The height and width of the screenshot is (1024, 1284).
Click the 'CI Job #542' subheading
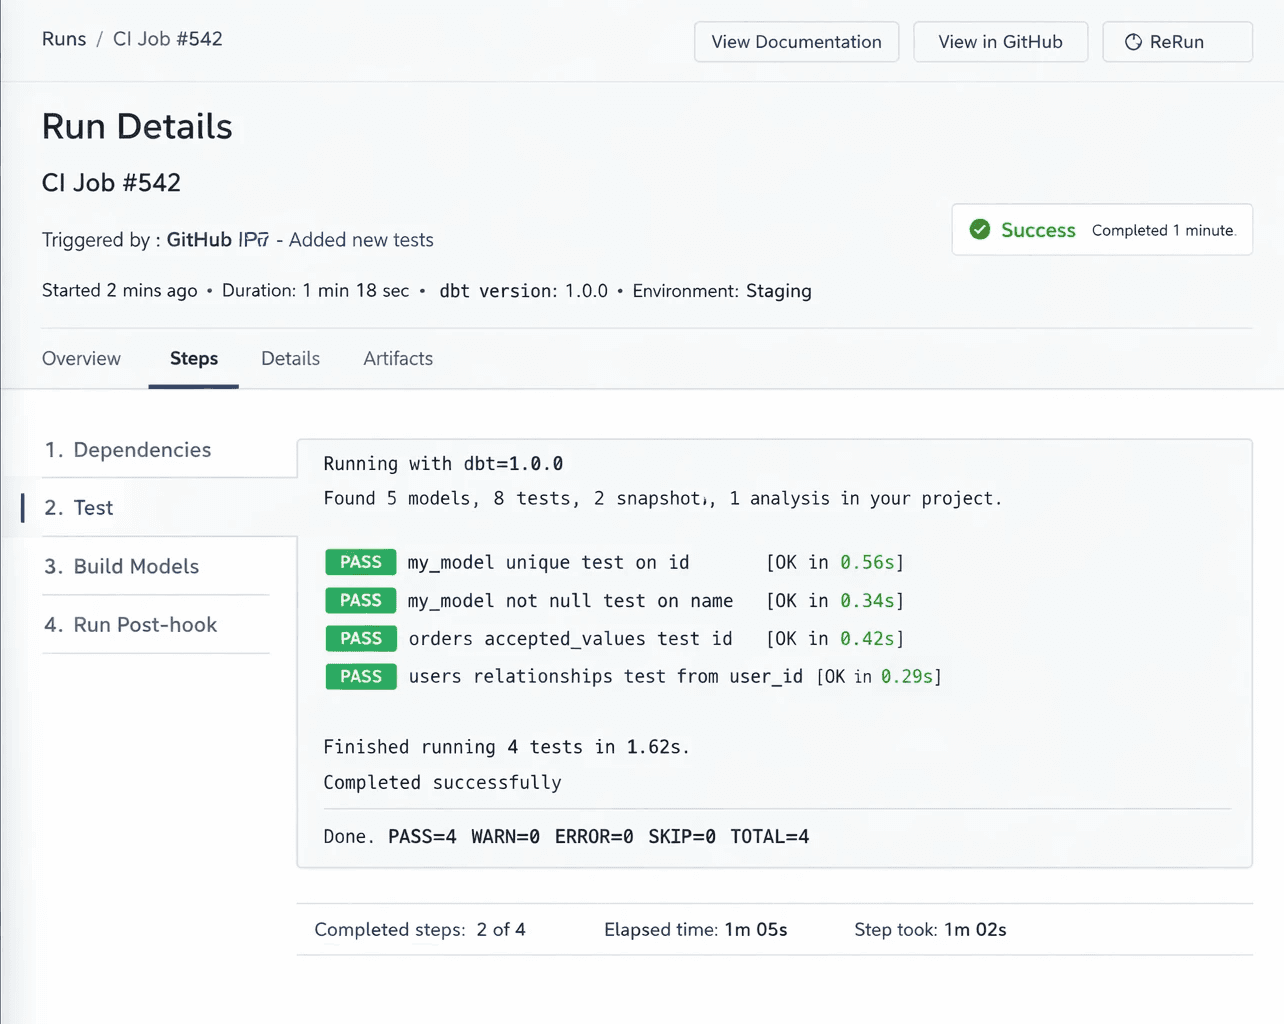(x=111, y=183)
